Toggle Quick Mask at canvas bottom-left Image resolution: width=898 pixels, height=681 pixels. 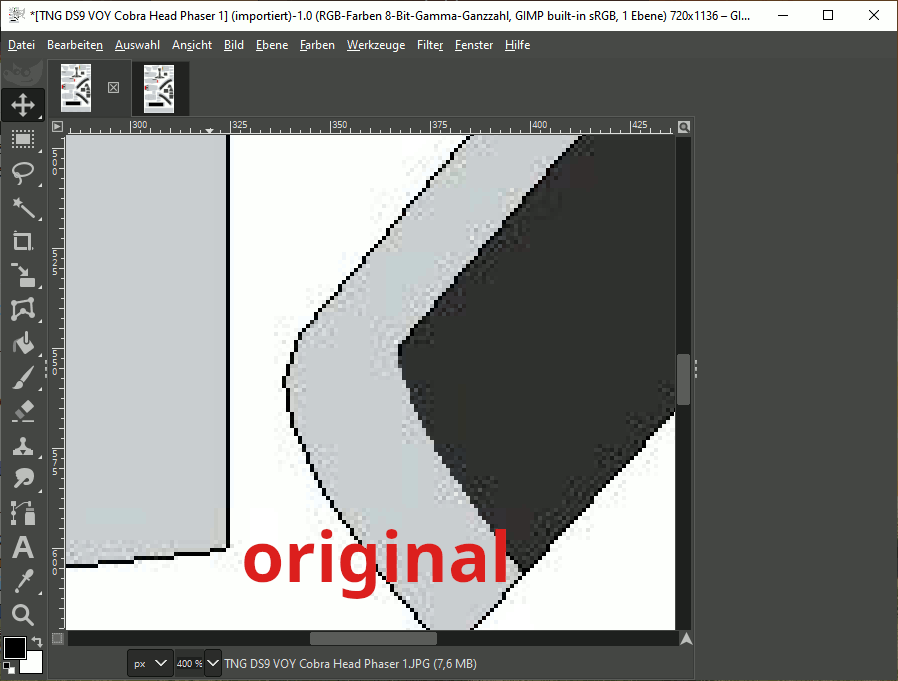point(57,638)
